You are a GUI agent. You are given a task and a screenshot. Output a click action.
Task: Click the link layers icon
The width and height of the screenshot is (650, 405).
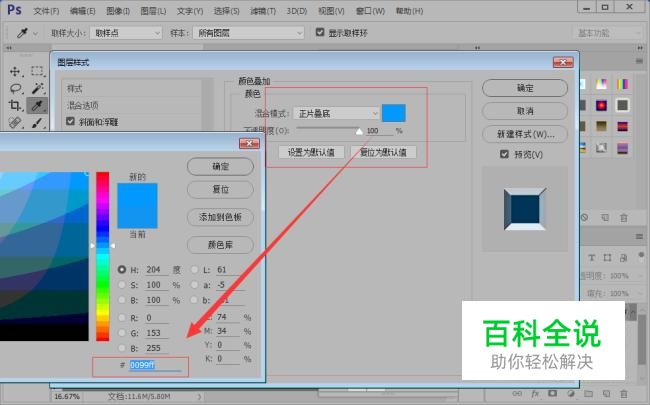pyautogui.click(x=517, y=393)
